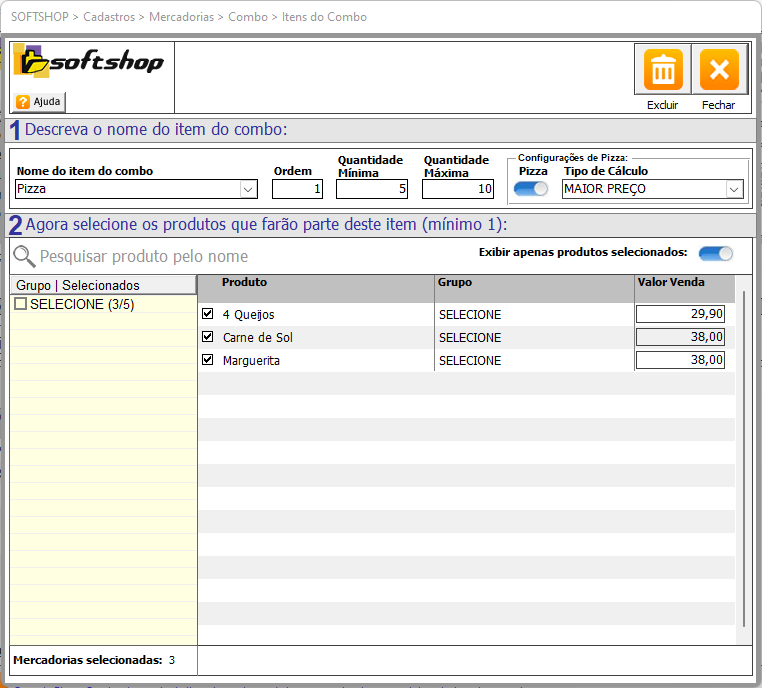Click the Quantidade Máxima input field
This screenshot has height=688, width=762.
pos(457,189)
